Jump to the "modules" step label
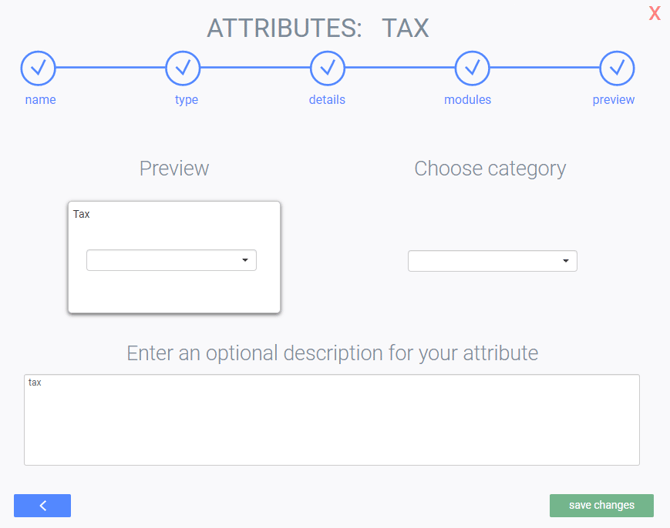This screenshot has height=528, width=670. click(x=468, y=100)
